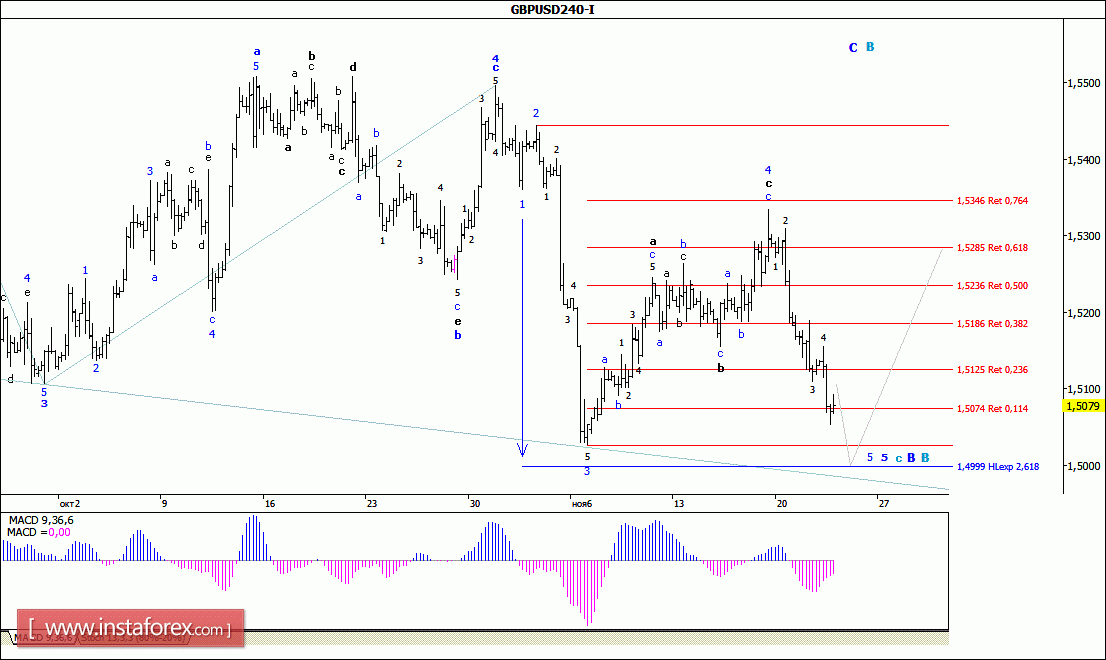The image size is (1106, 660).
Task: Click the date label 20 on time axis
Action: coord(782,503)
